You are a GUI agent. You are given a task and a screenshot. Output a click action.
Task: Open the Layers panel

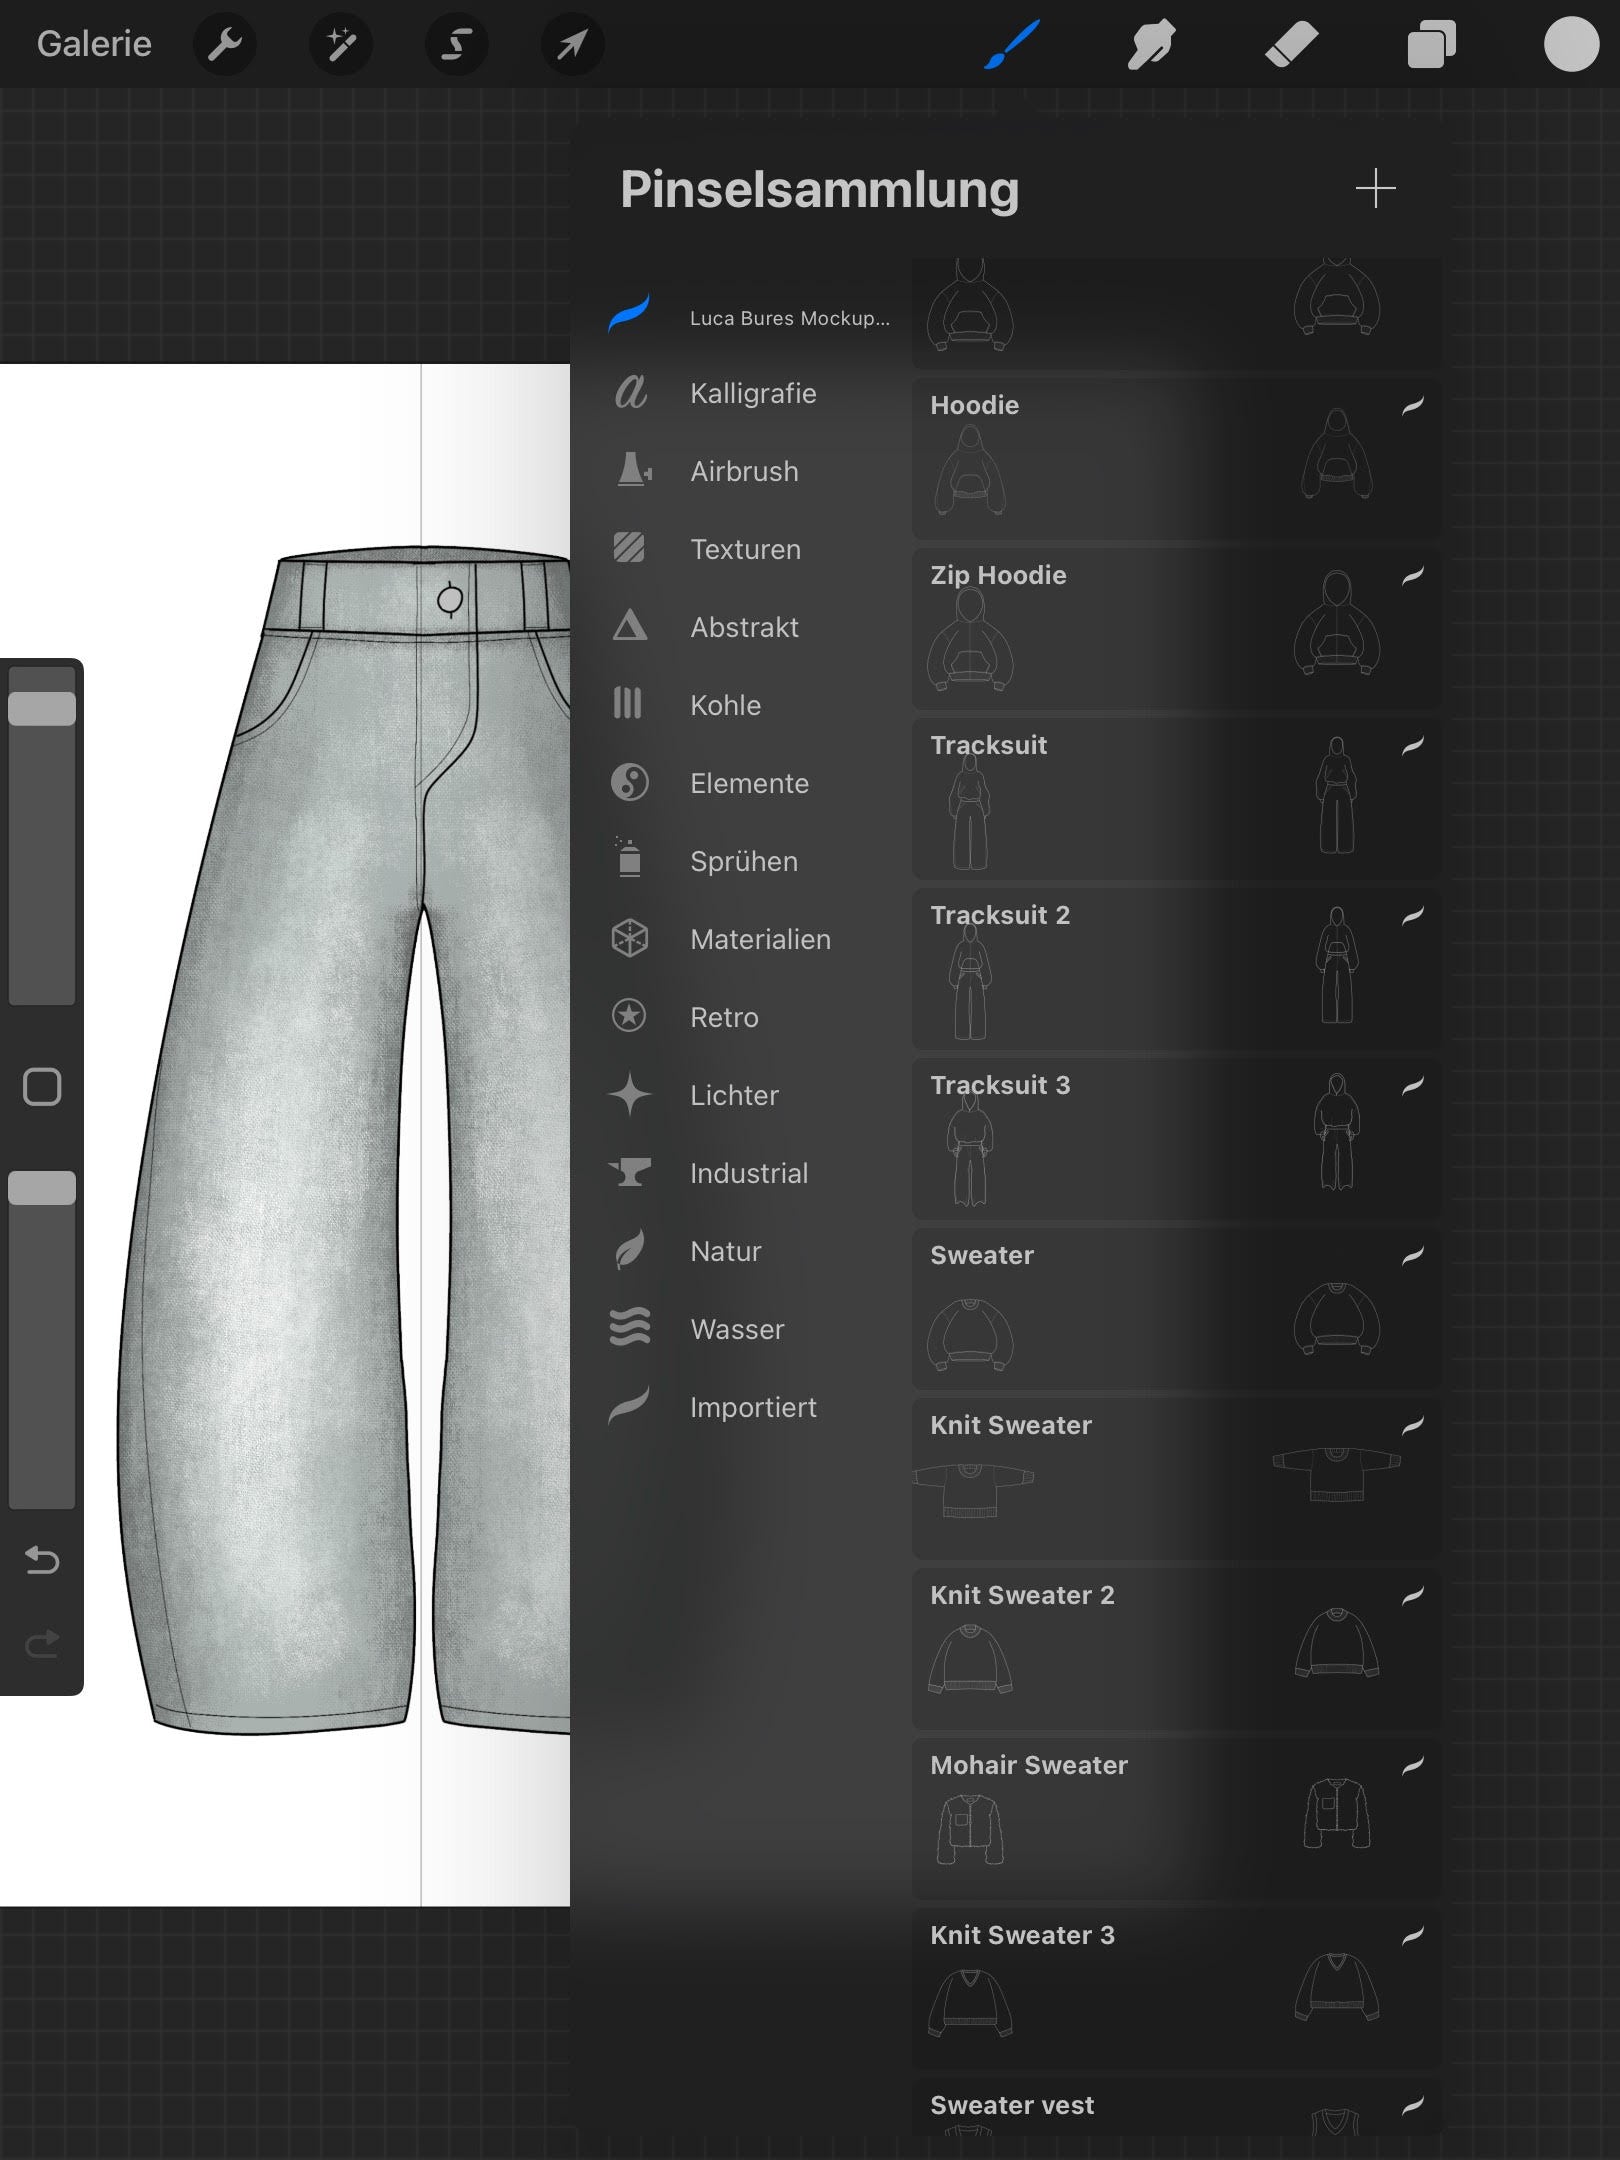click(x=1431, y=44)
